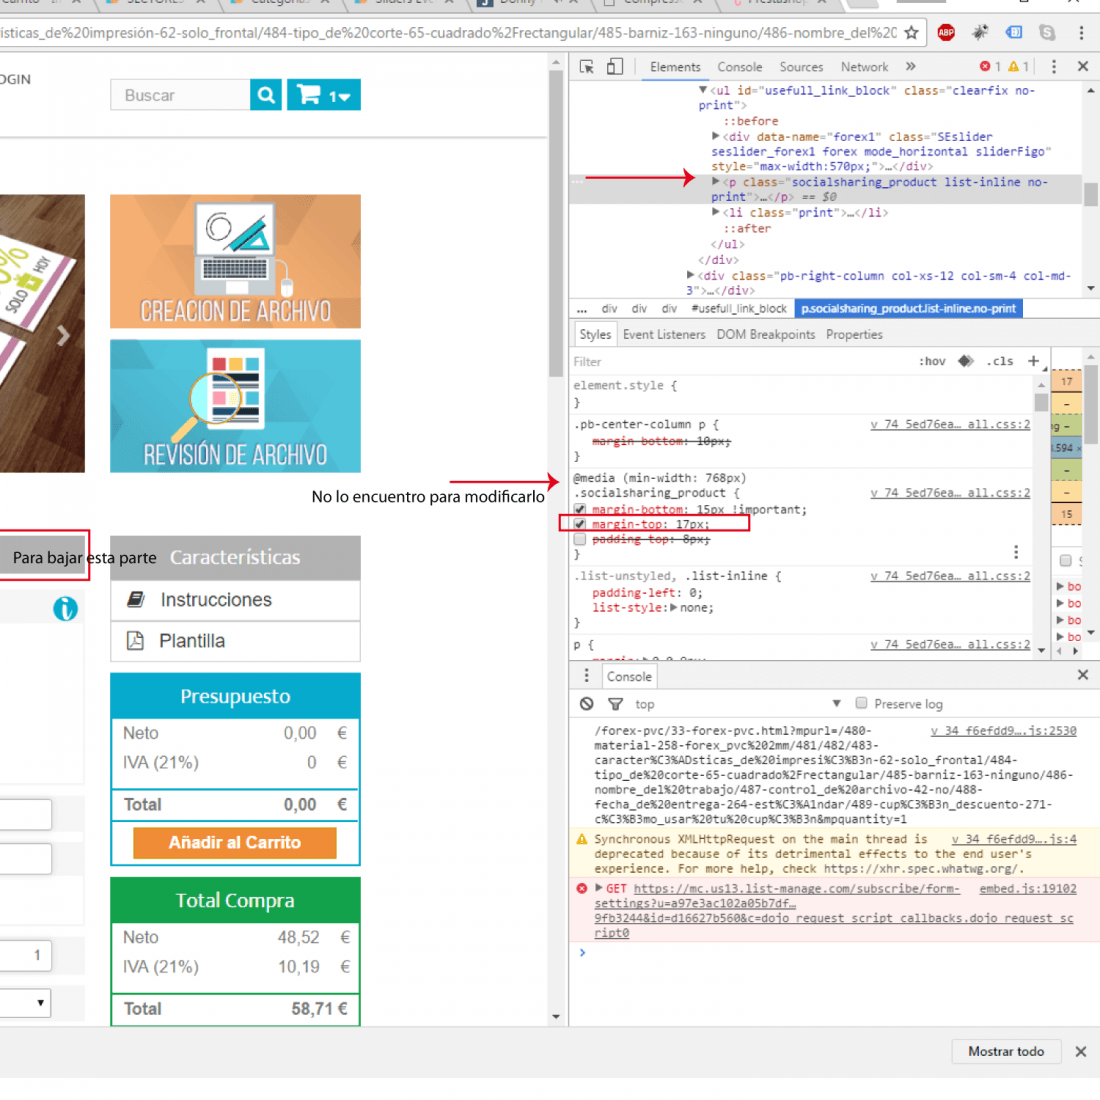Open the Adblock Plus extension icon
Screen dimensions: 1100x1100
[x=946, y=32]
